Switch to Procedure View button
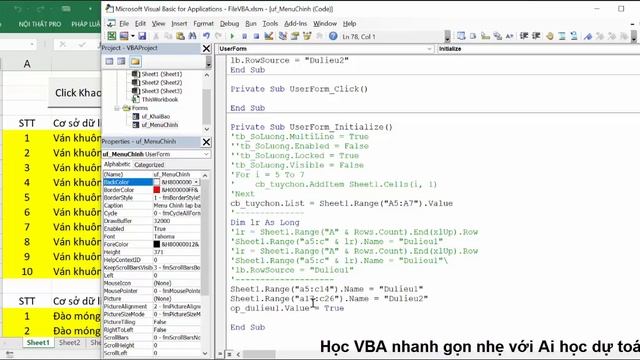 (x=221, y=354)
